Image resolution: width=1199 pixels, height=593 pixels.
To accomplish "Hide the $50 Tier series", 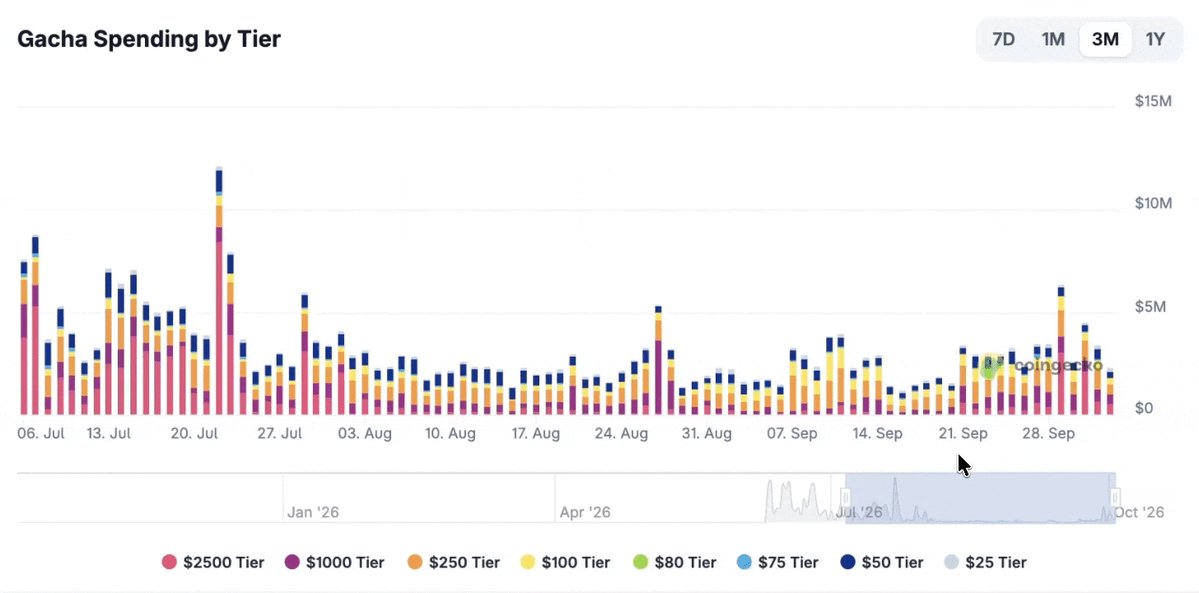I will point(881,562).
